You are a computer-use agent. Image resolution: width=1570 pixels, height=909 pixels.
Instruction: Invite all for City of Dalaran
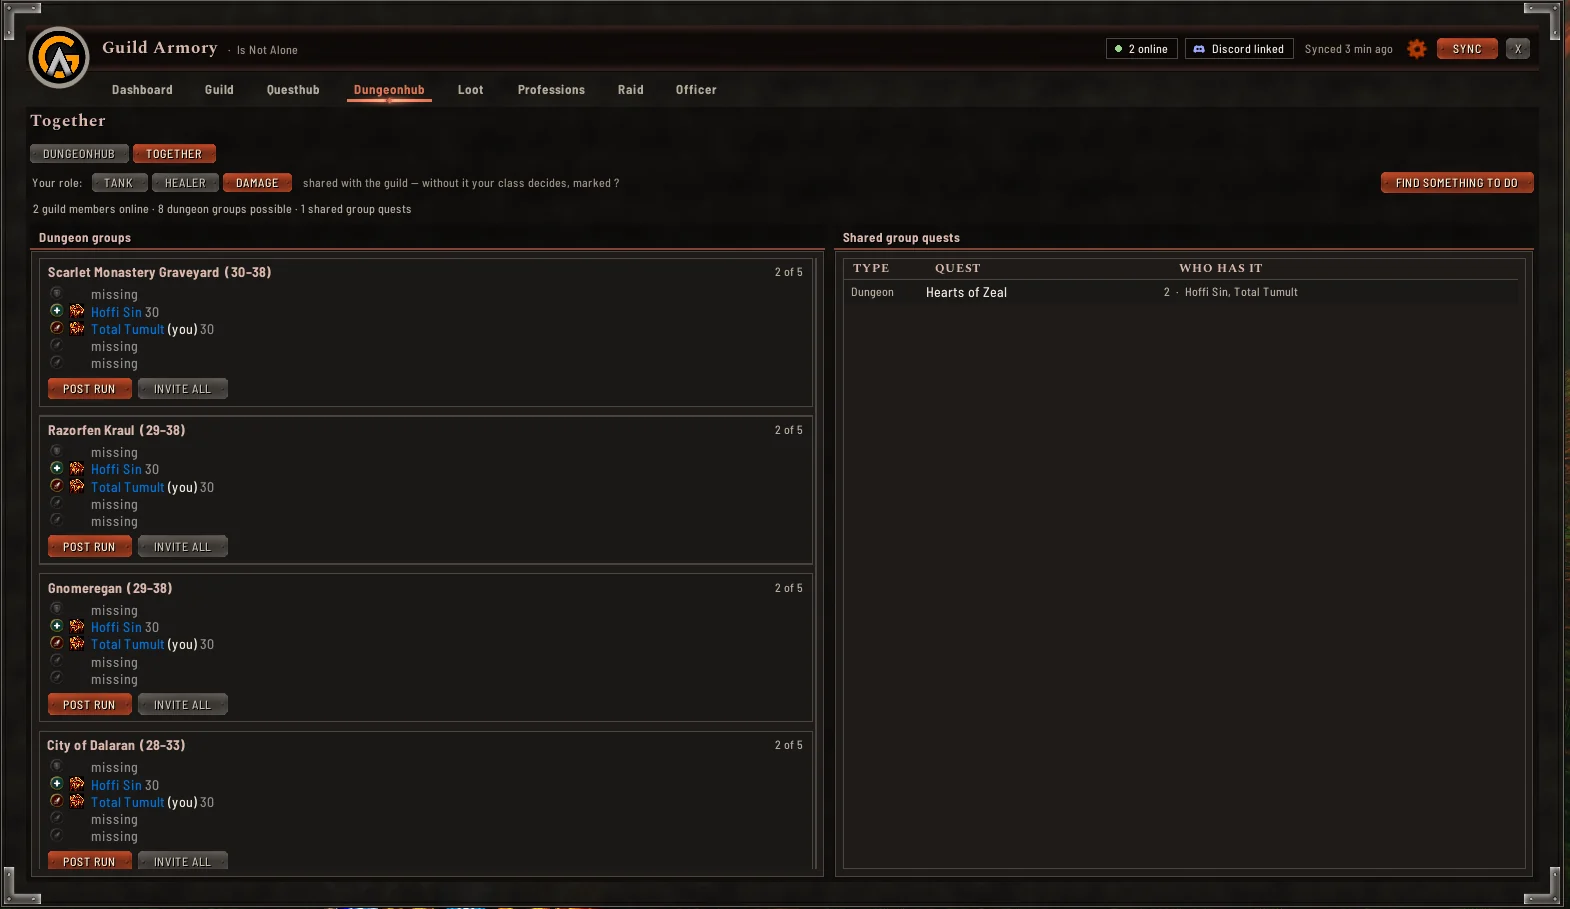(x=183, y=861)
